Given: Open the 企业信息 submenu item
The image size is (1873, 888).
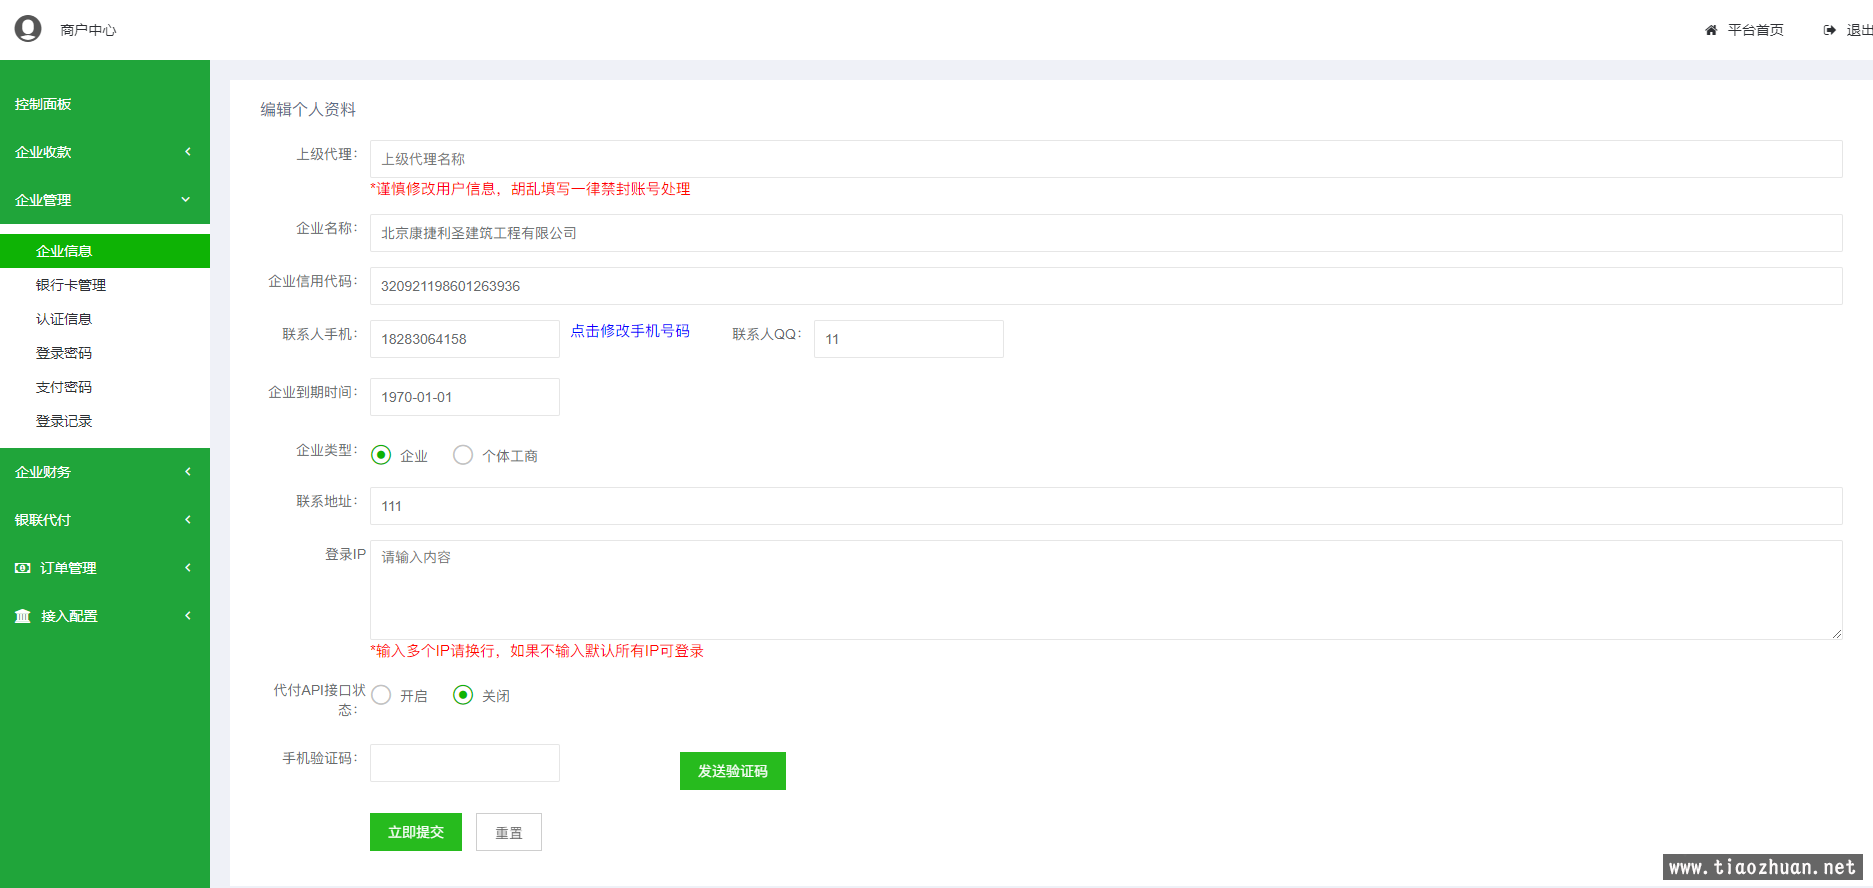Looking at the screenshot, I should coord(105,251).
